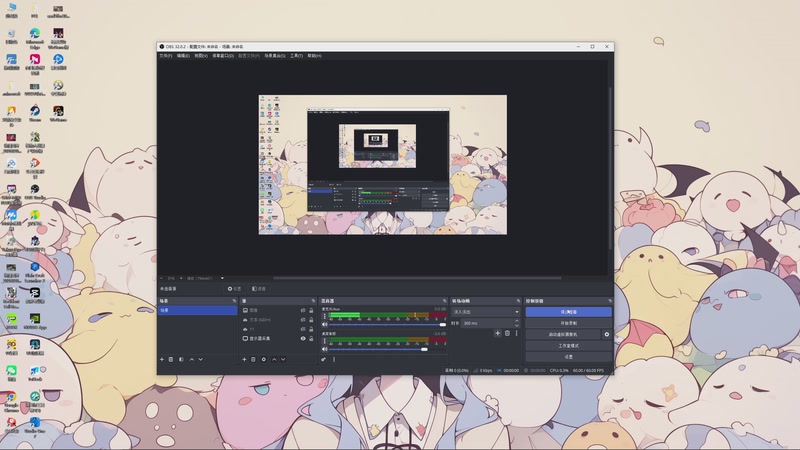
Task: Open the 帮助(H) menu
Action: coord(314,56)
